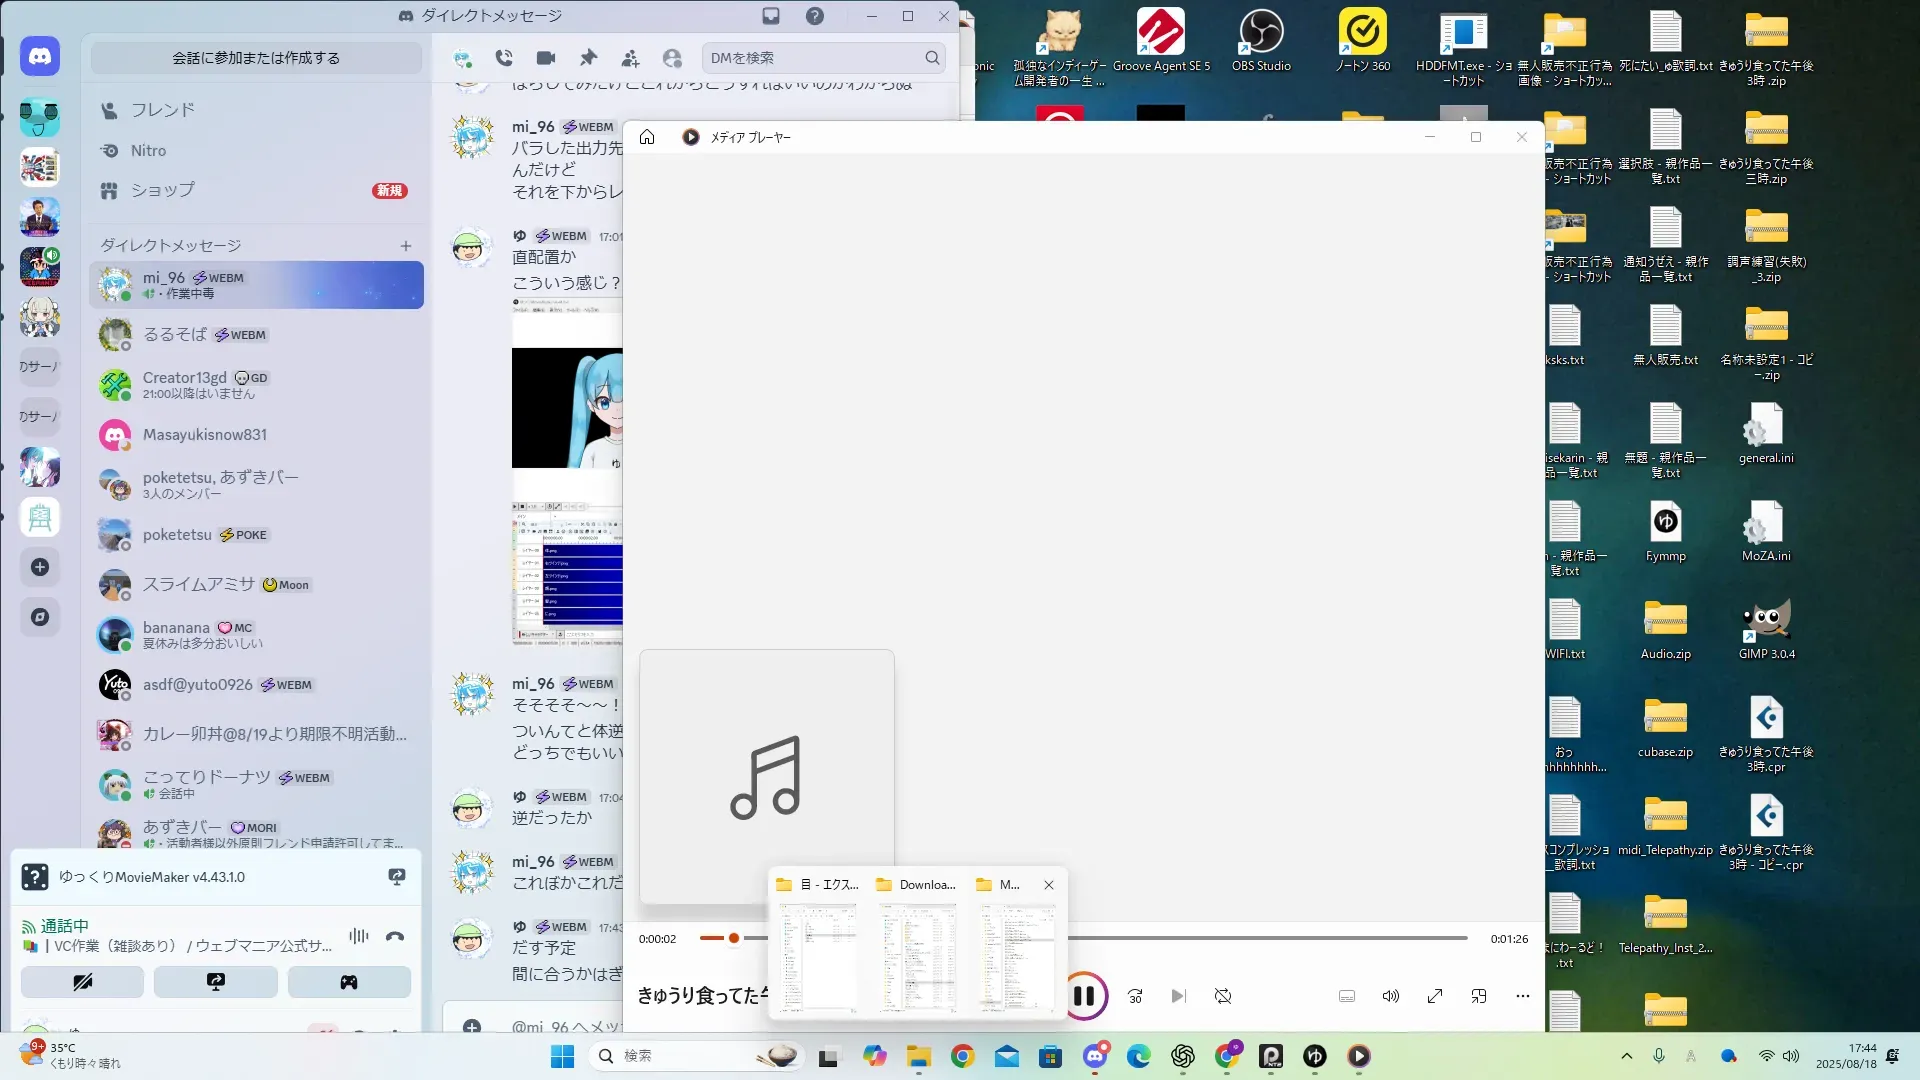Switch Media Player to mini player view
The height and width of the screenshot is (1080, 1920).
tap(1479, 996)
